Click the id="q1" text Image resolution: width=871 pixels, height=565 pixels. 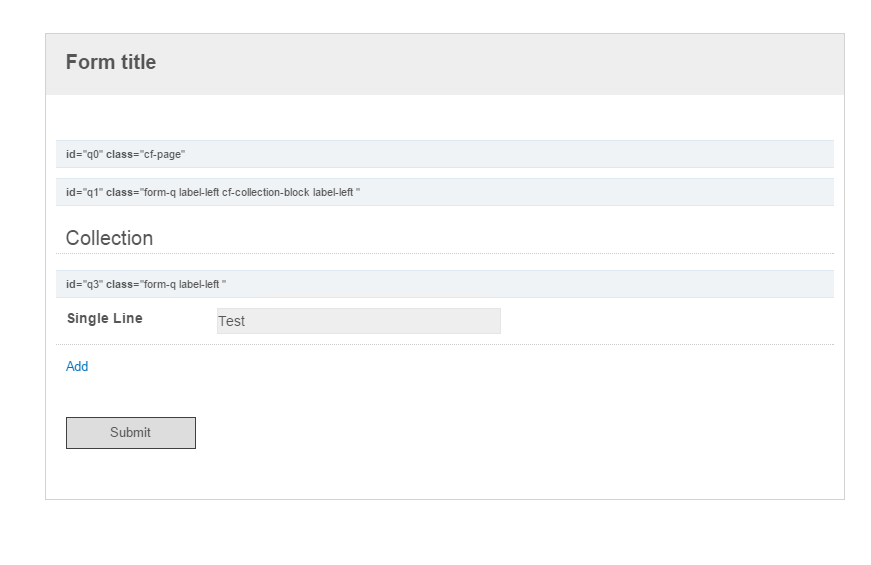[84, 192]
